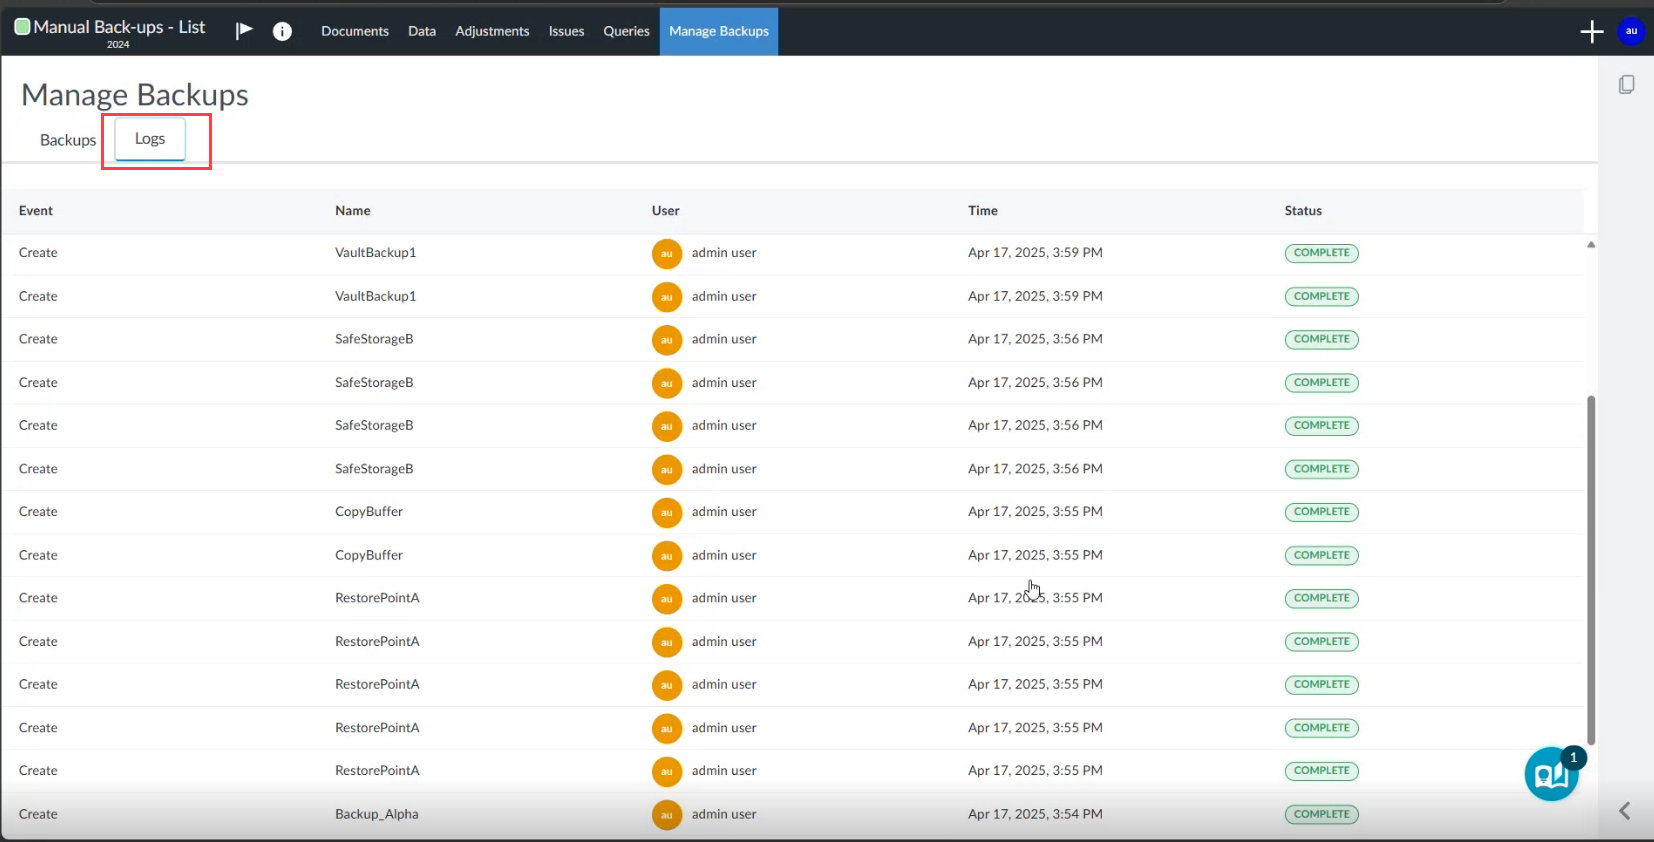Open the Data menu
The height and width of the screenshot is (842, 1654).
(422, 31)
